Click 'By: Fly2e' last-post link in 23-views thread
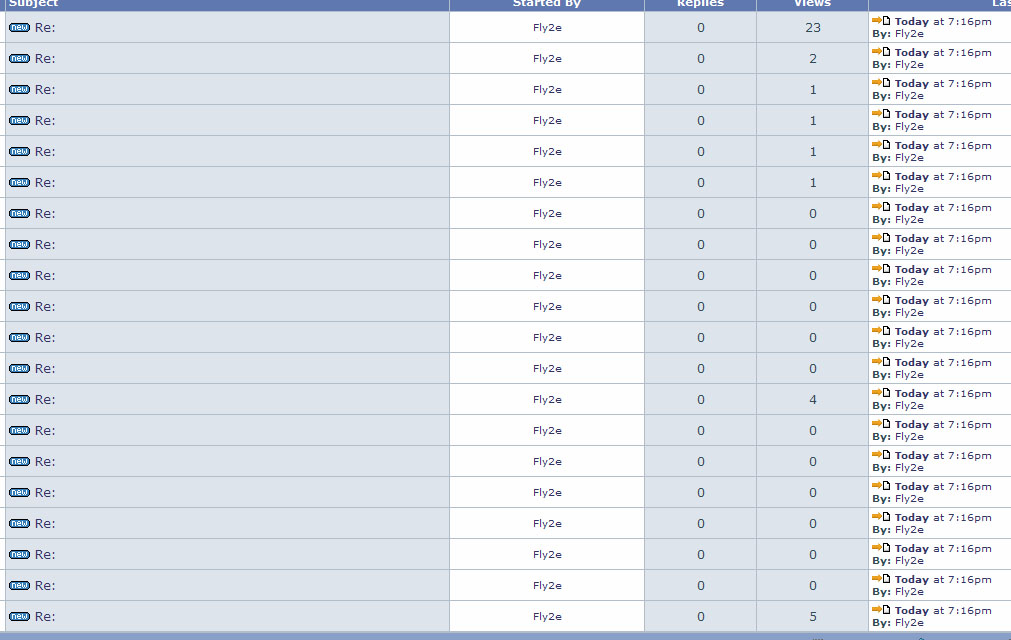The height and width of the screenshot is (640, 1011). [909, 34]
